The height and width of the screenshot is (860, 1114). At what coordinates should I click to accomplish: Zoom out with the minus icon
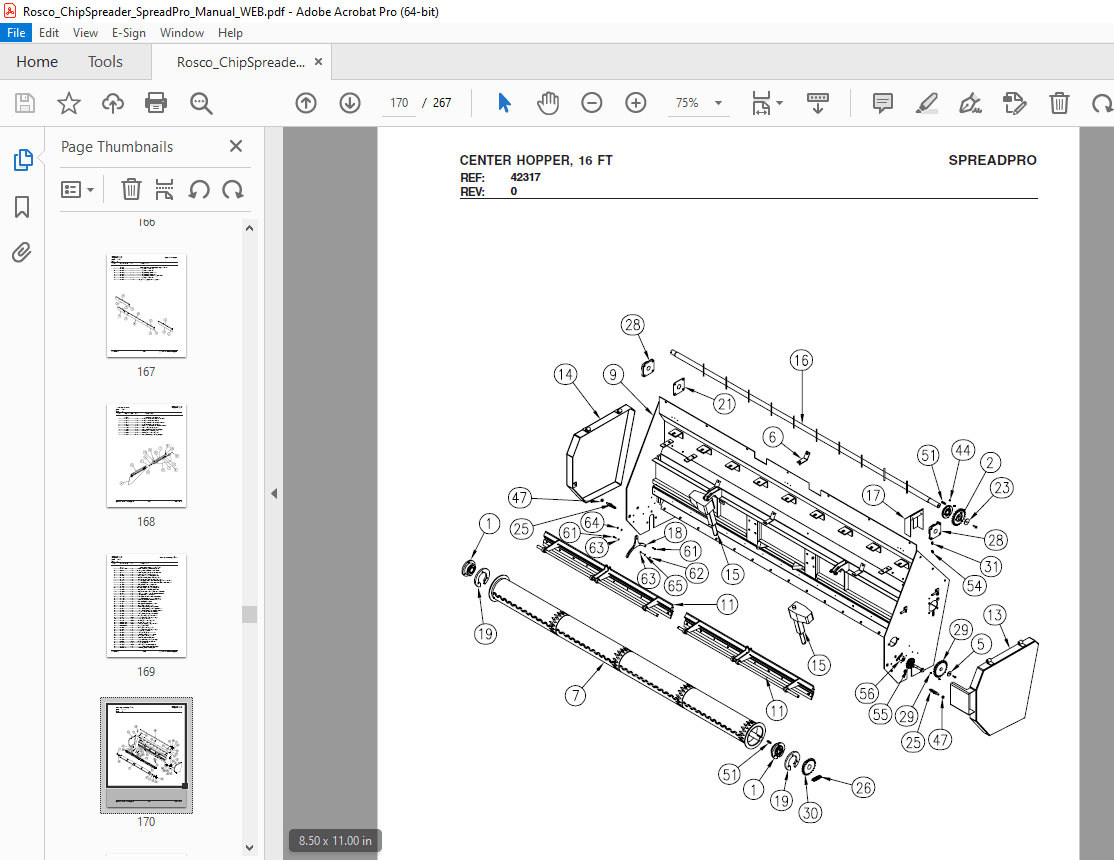[592, 103]
